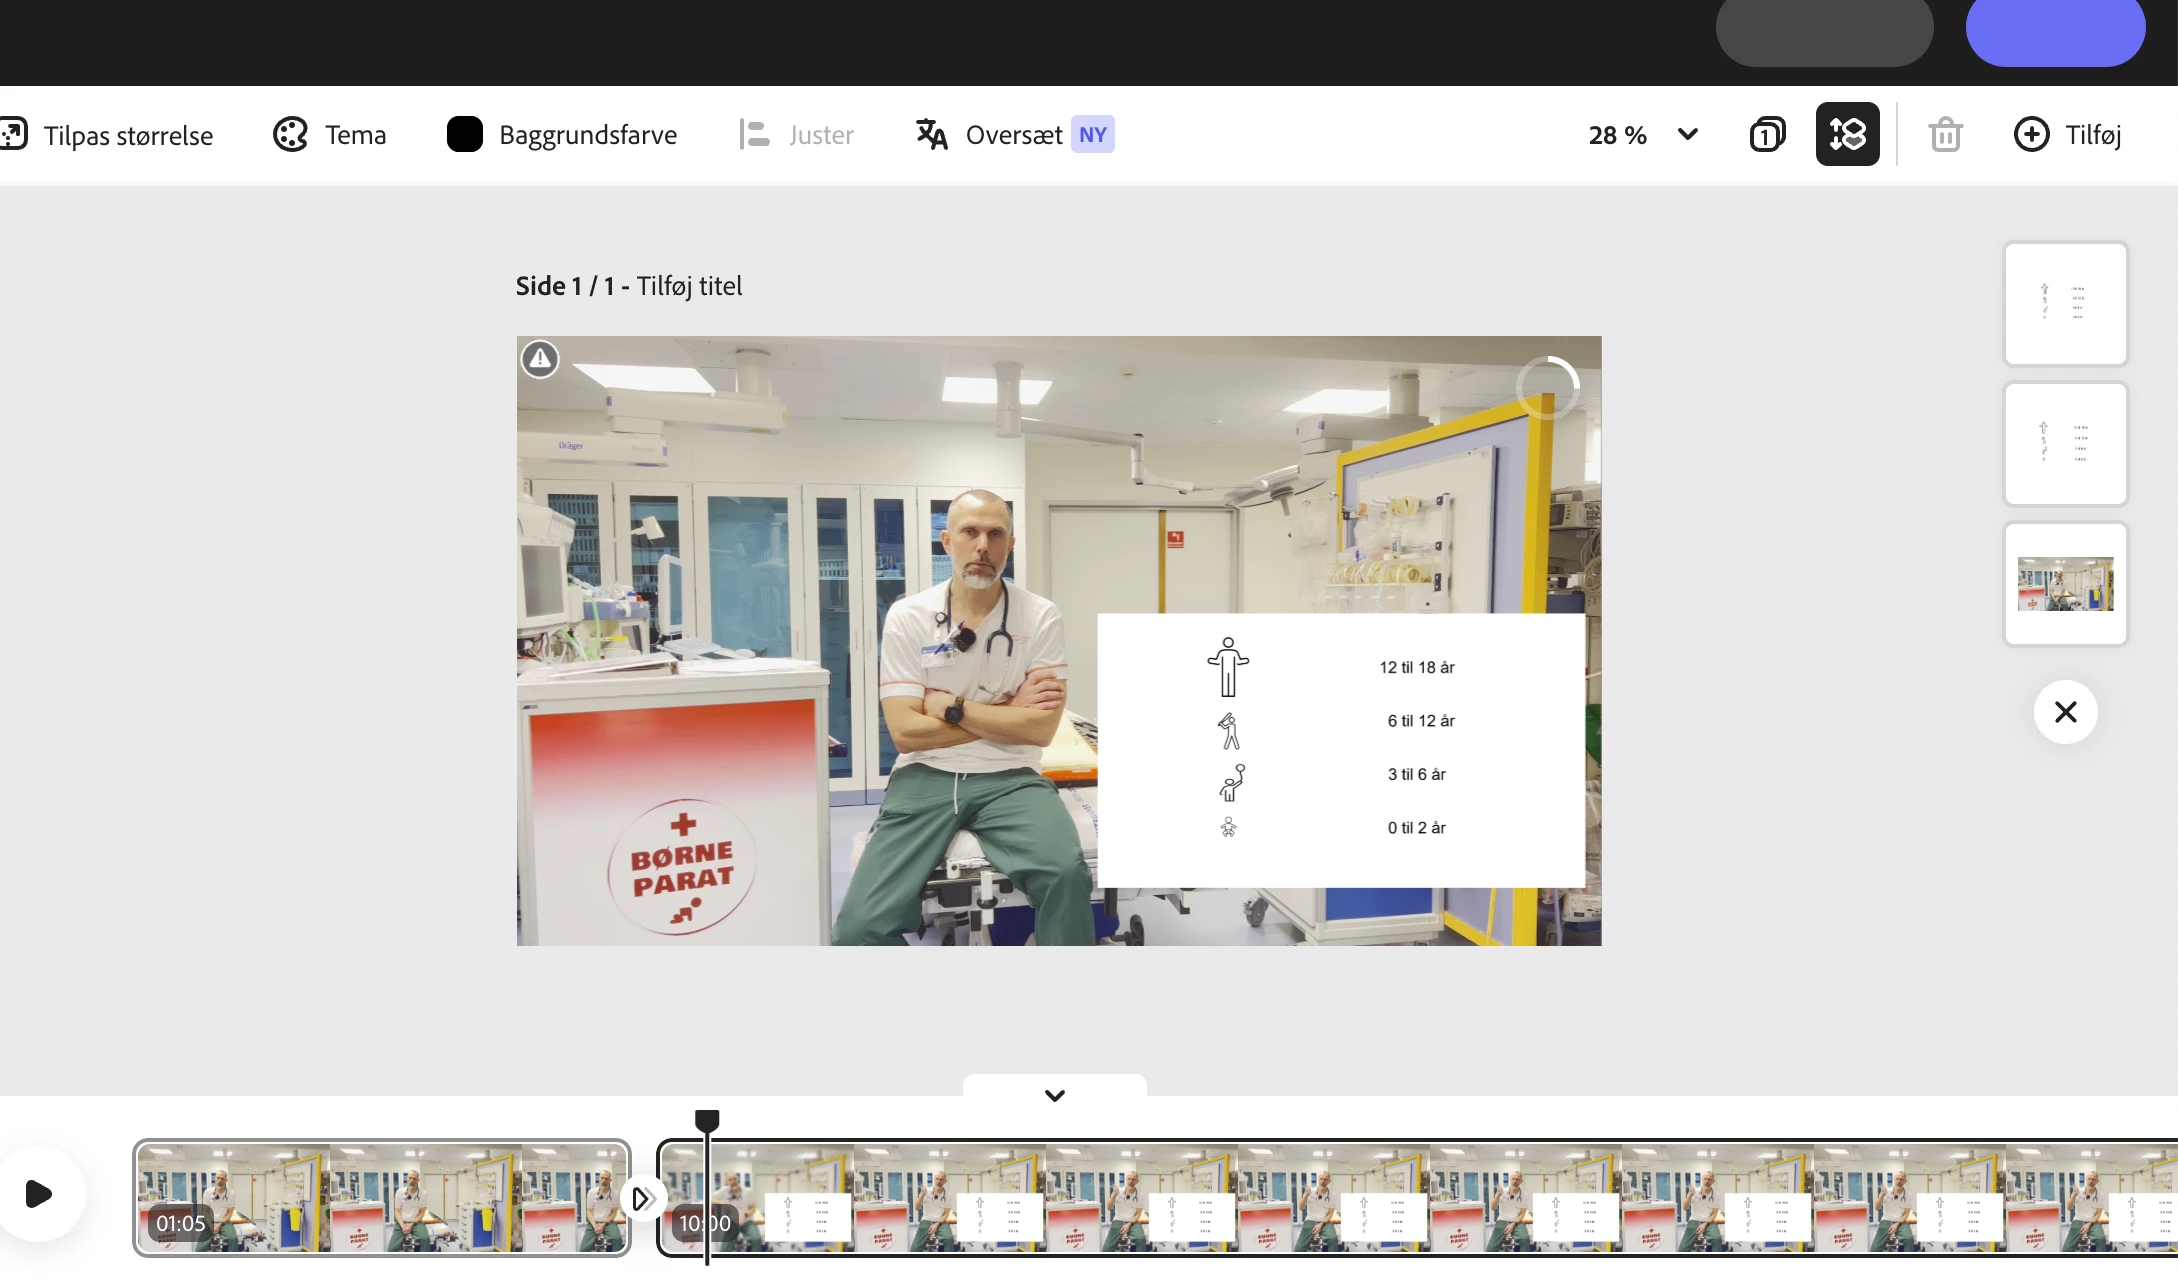Open the Tema palette icon

click(x=290, y=134)
